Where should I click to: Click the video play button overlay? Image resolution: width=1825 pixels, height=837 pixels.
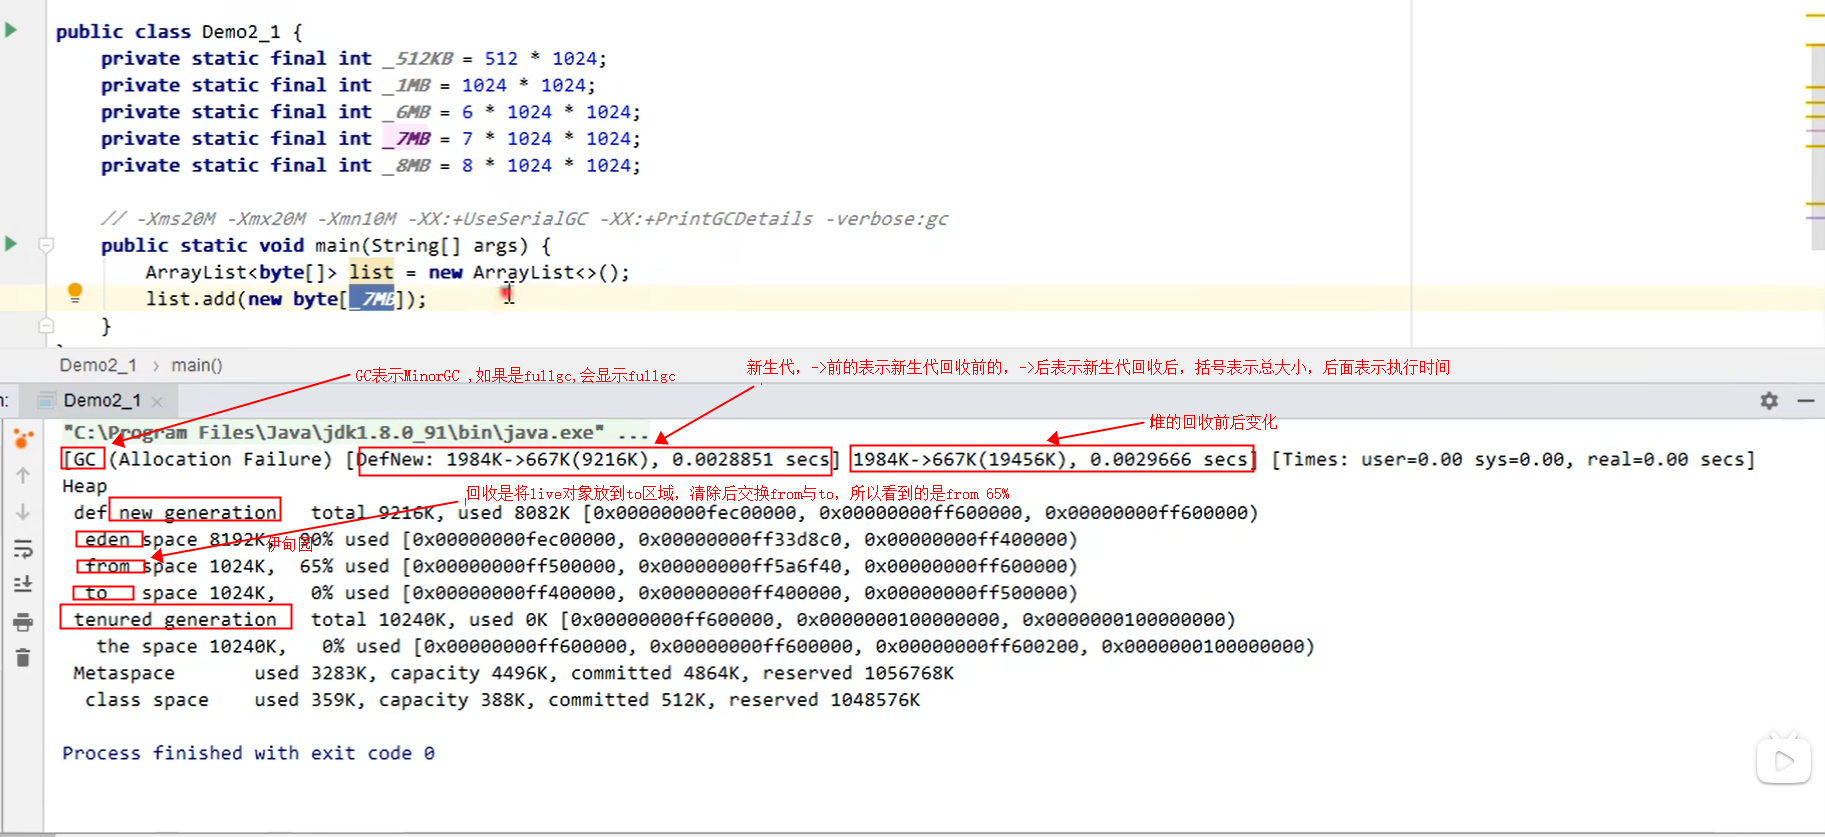point(1783,761)
